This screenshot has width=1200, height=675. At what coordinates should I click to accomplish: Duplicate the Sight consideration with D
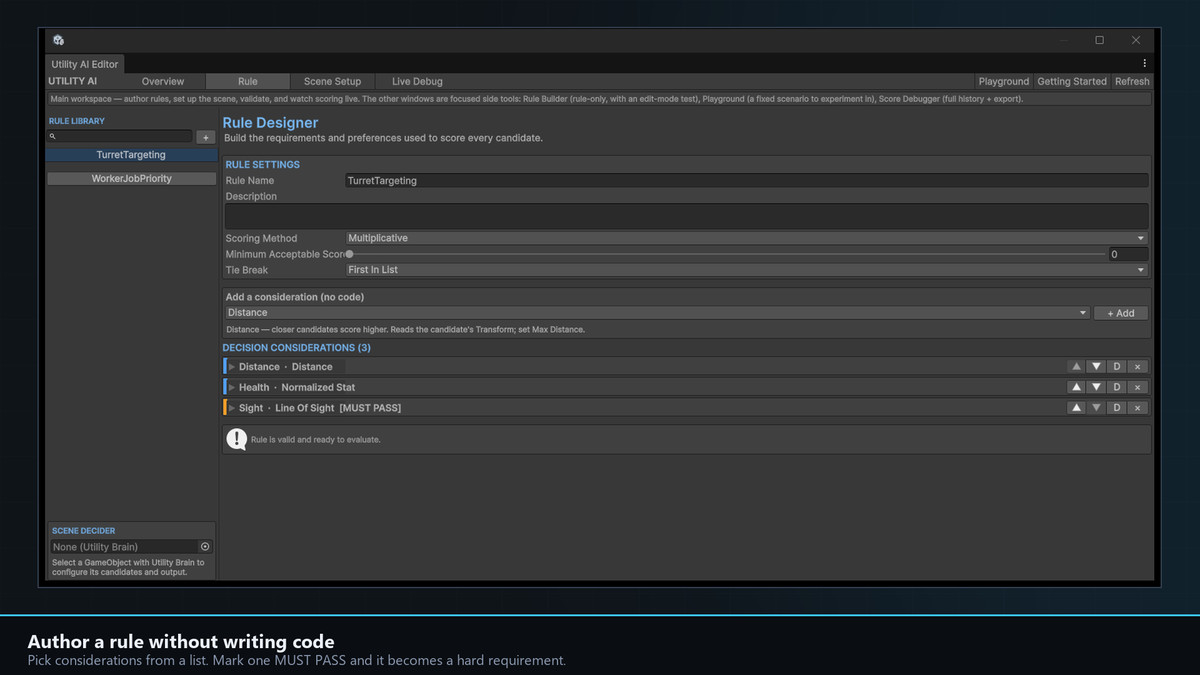click(1117, 408)
